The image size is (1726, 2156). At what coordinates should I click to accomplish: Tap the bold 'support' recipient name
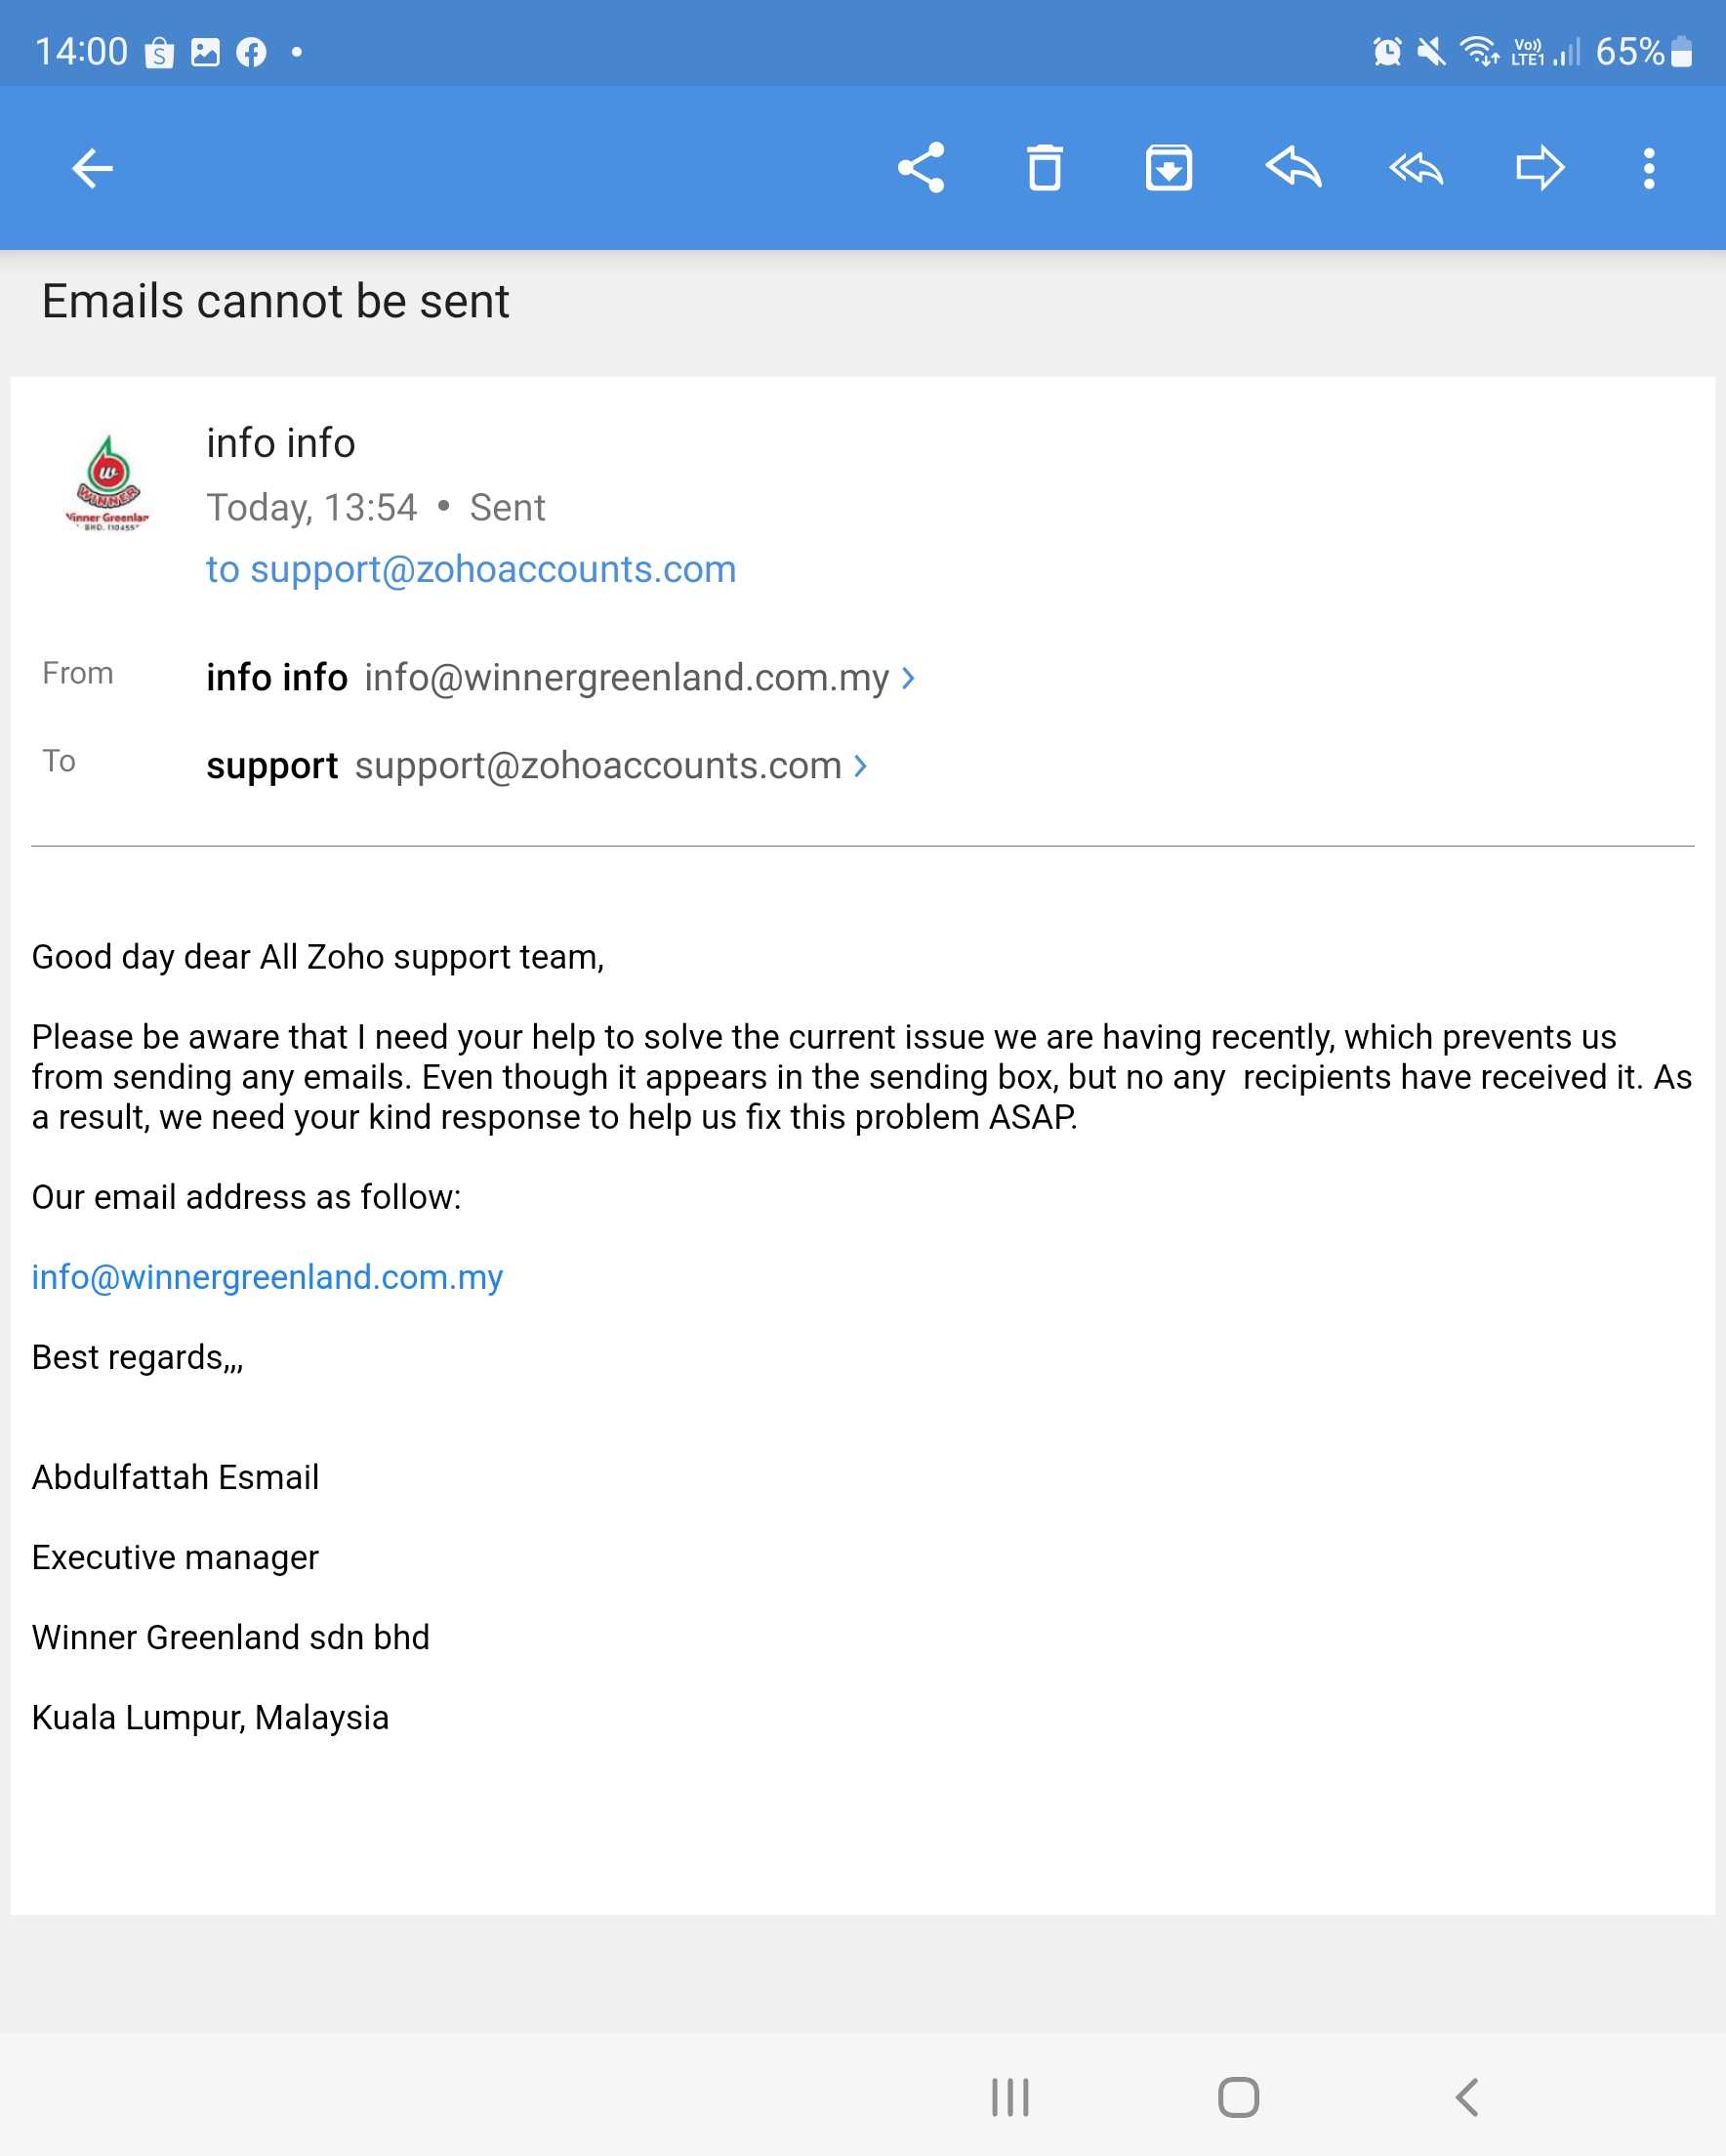point(271,766)
